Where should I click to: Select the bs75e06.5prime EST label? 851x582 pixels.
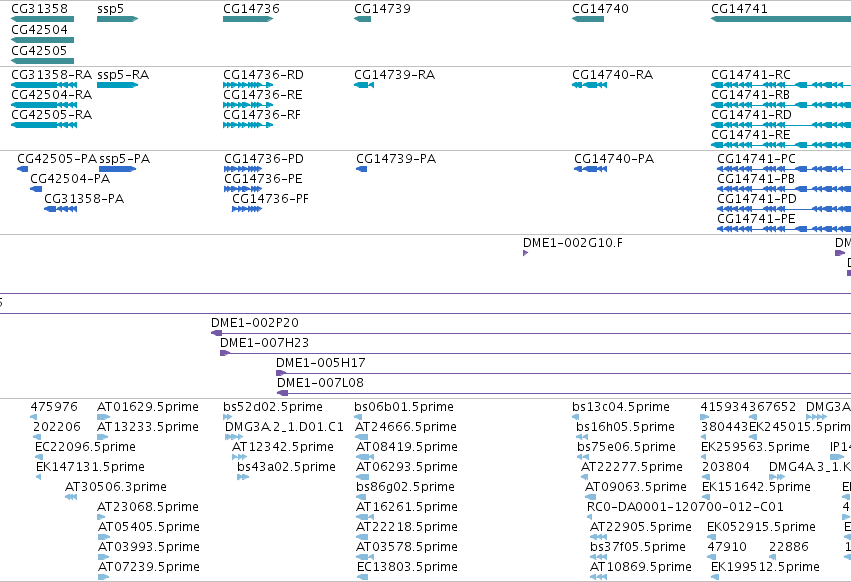click(626, 447)
